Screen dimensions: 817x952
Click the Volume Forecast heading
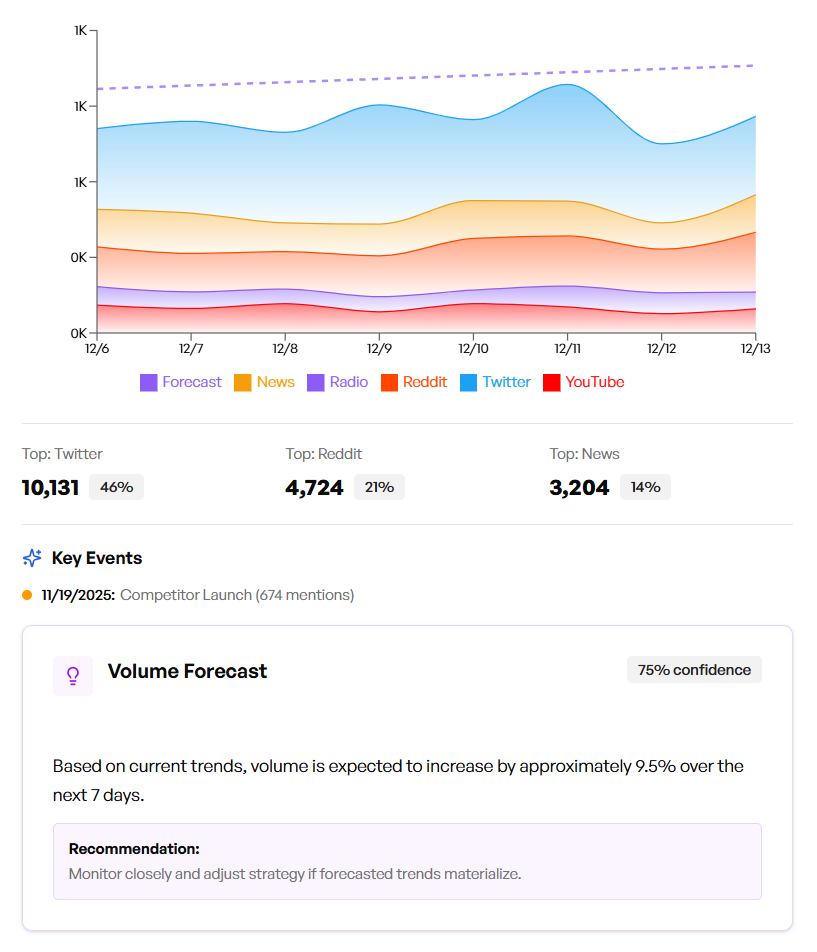pos(187,671)
